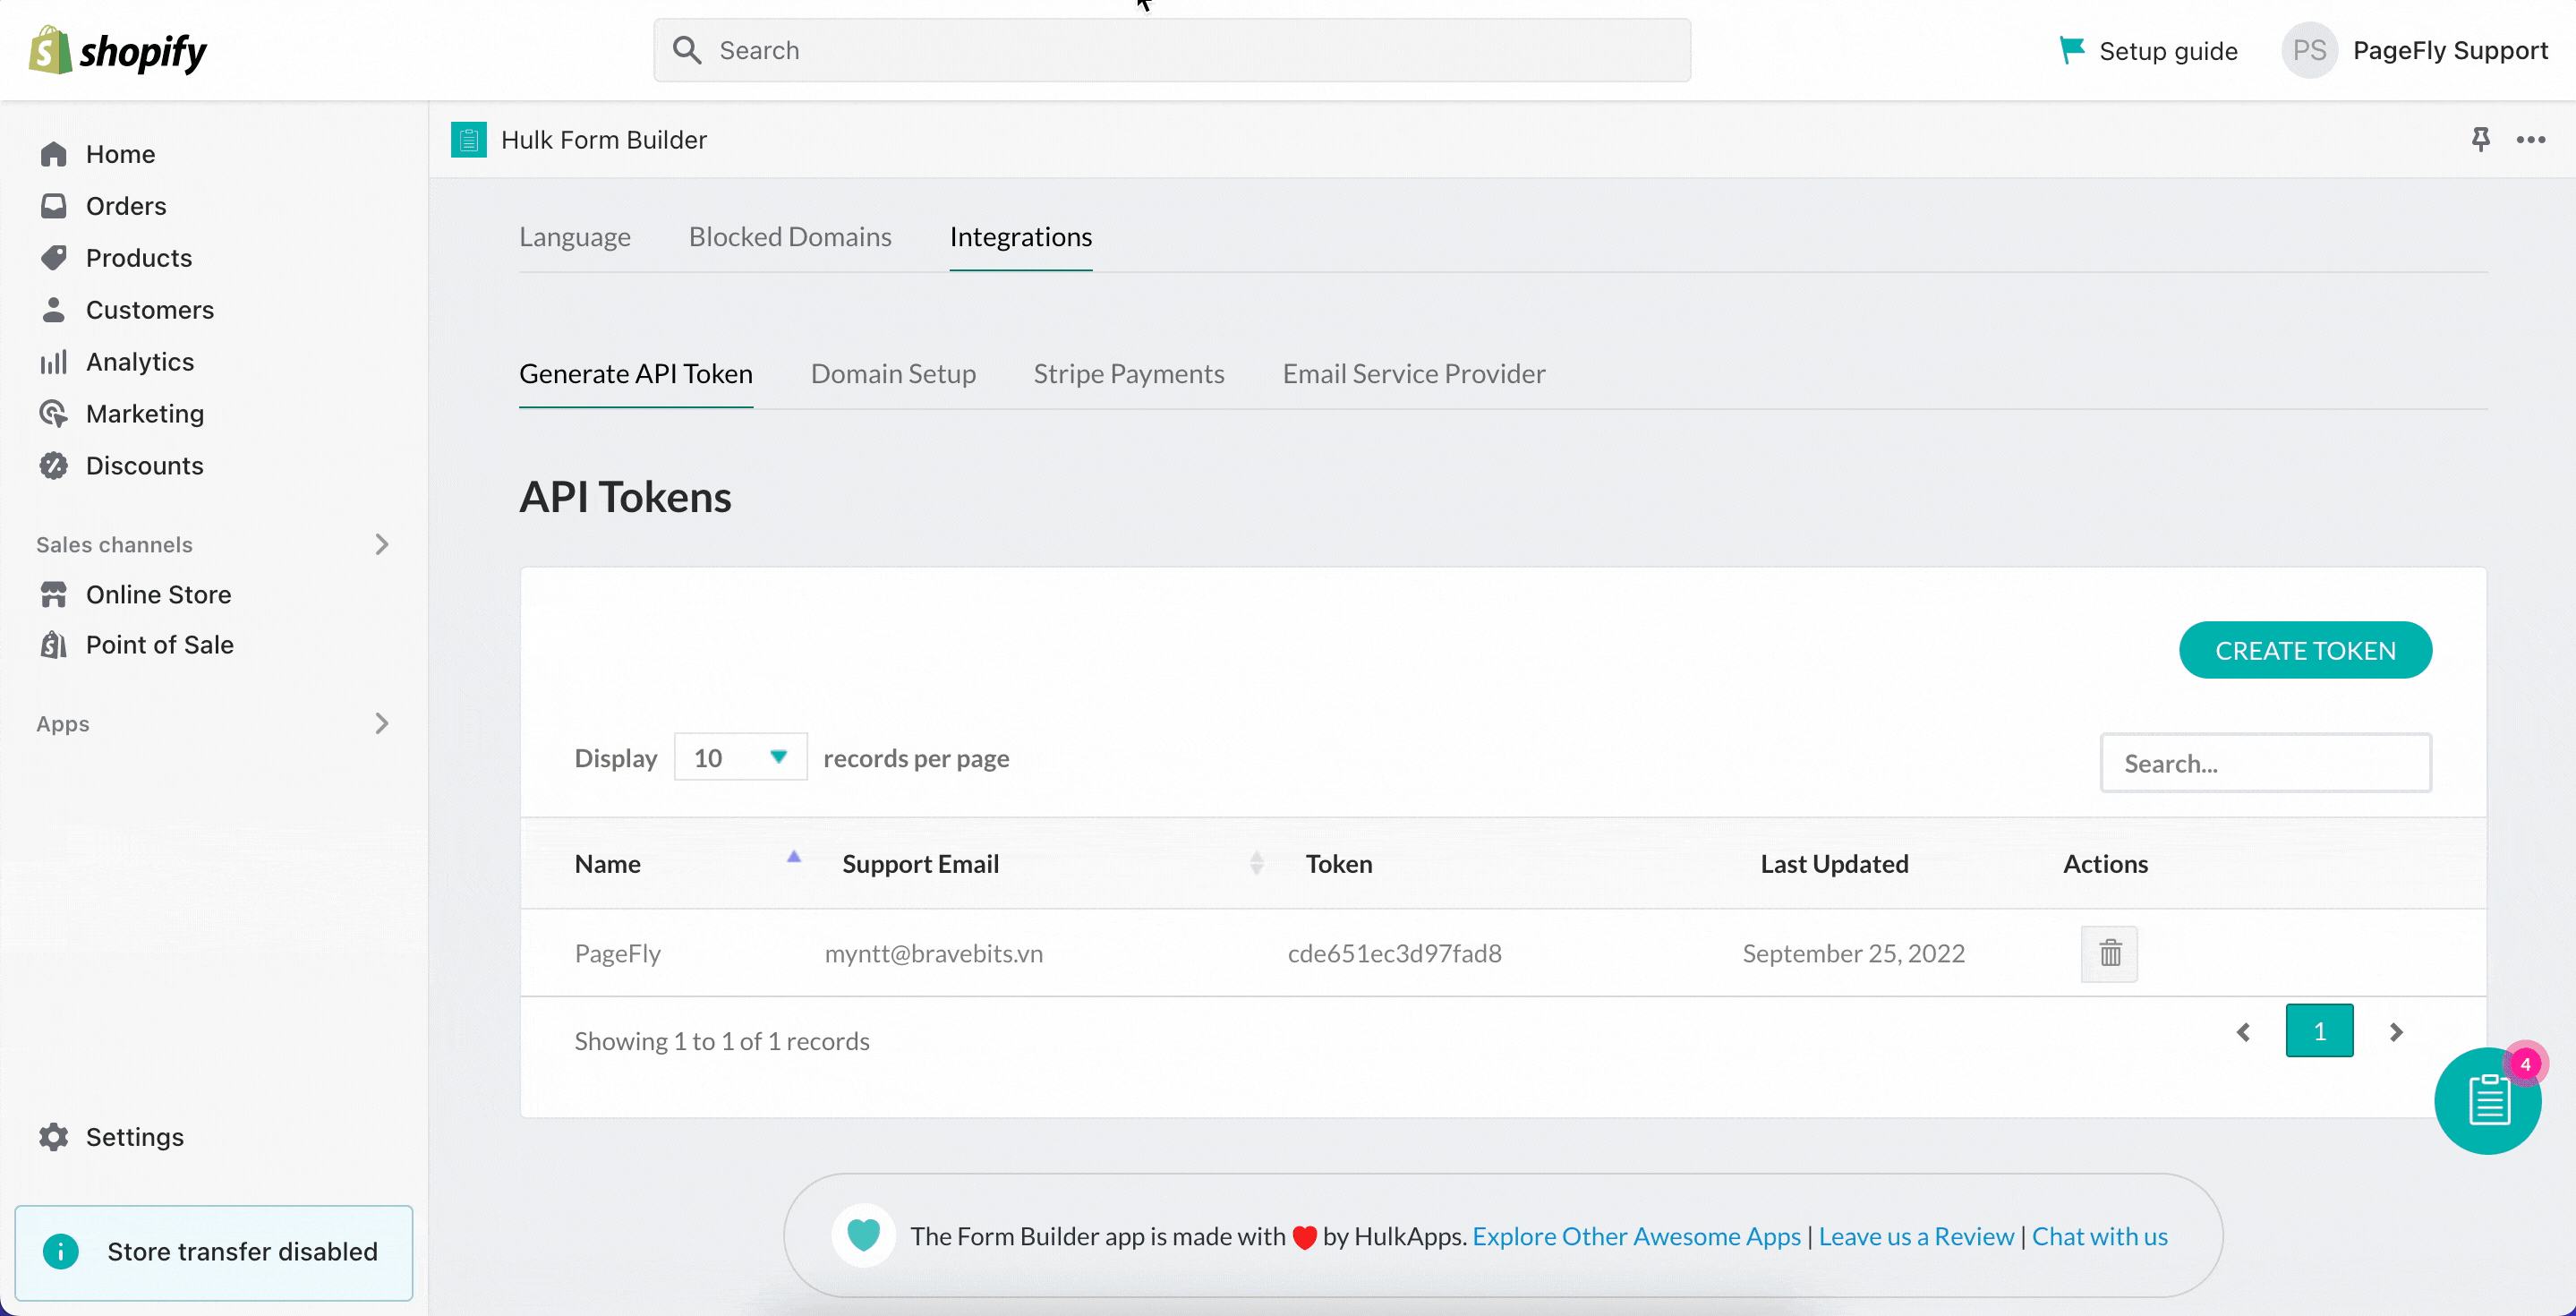
Task: Click the search magnifier icon
Action: click(686, 50)
